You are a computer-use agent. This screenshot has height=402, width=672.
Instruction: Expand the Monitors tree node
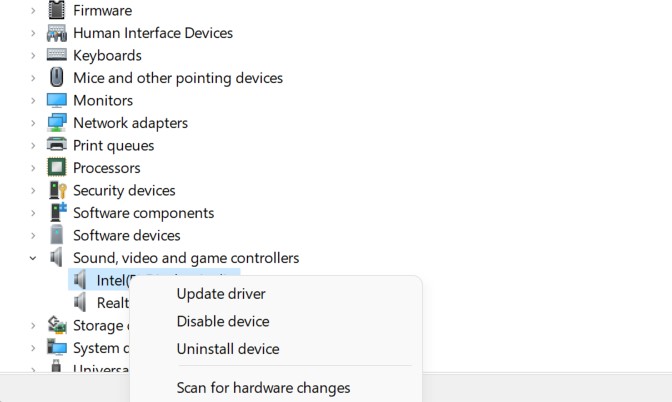click(33, 101)
